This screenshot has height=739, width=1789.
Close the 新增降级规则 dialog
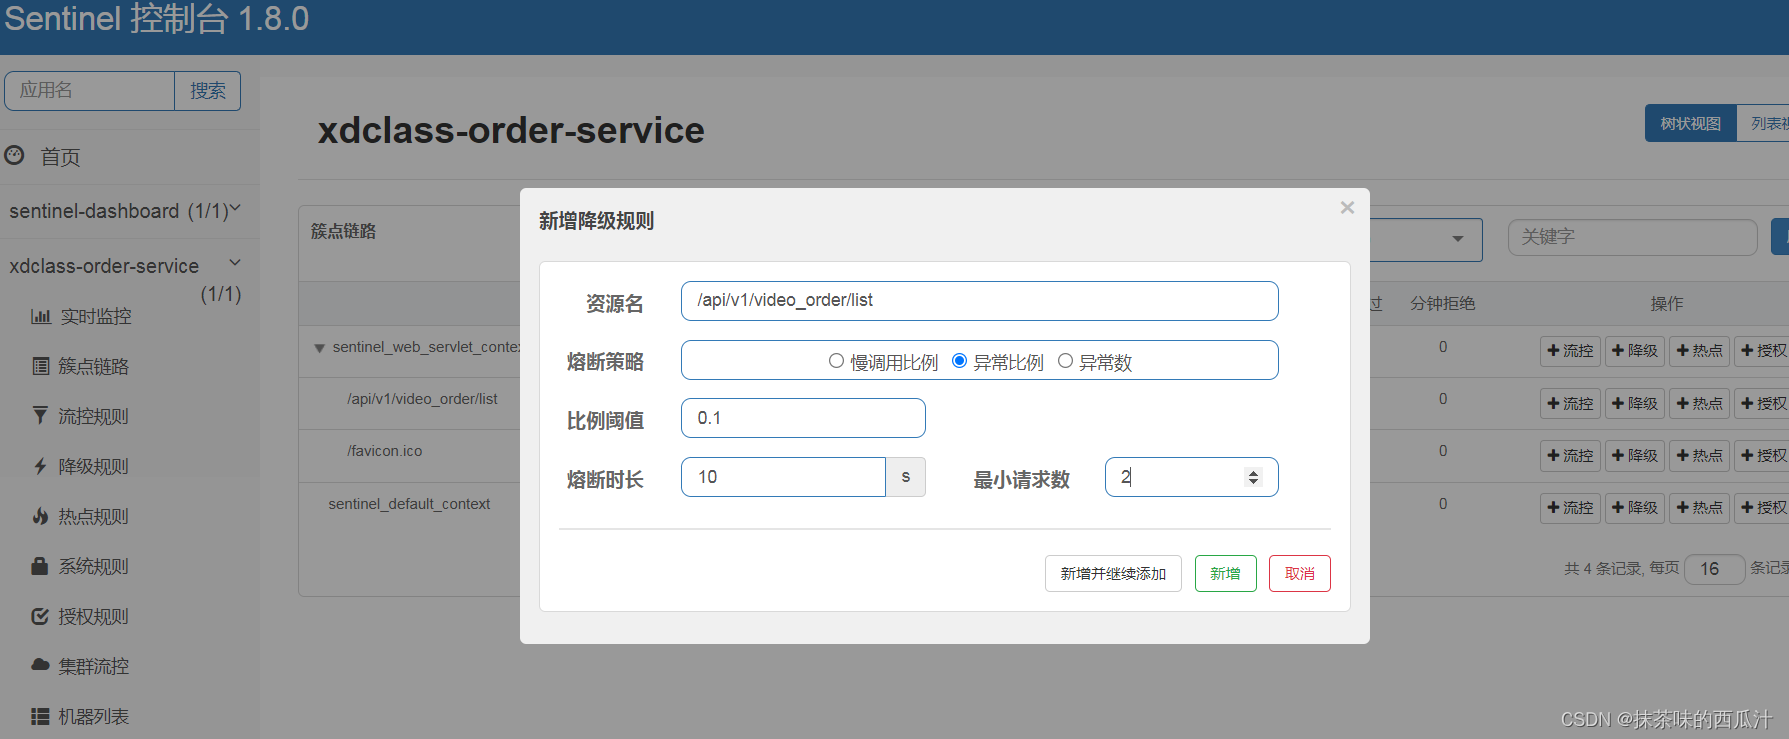(1347, 208)
